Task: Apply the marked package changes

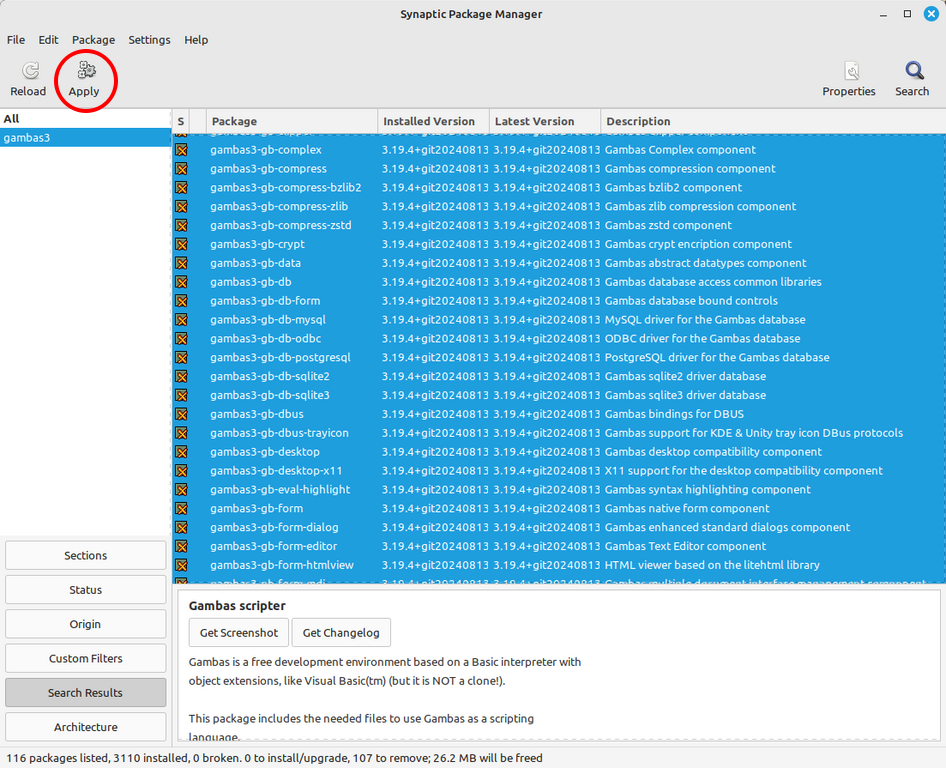Action: (x=84, y=80)
